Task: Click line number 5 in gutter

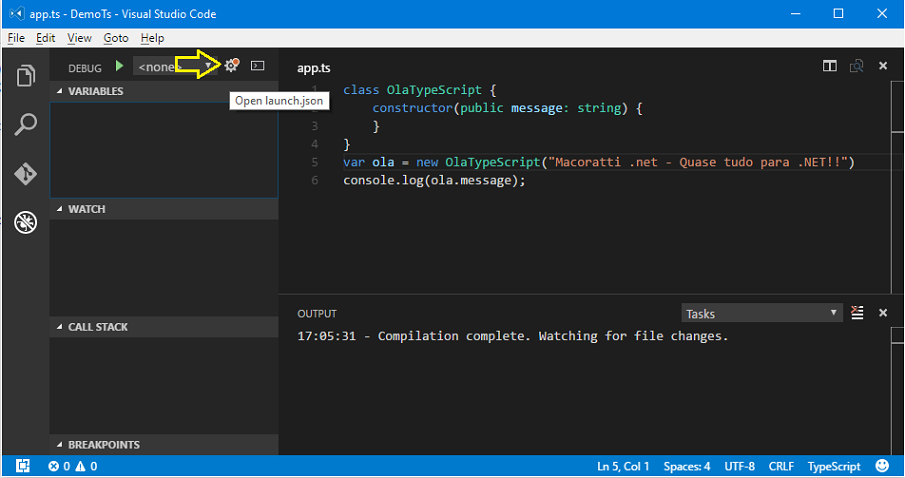Action: click(x=315, y=162)
